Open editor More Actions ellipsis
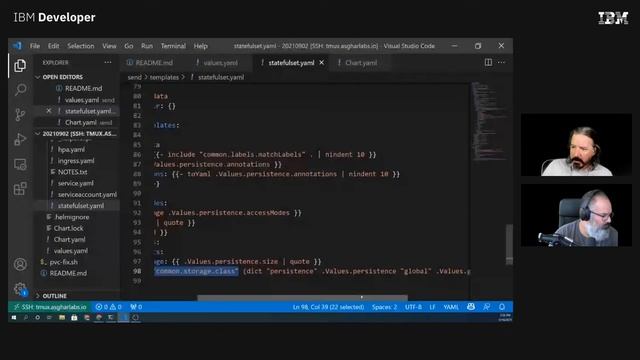 pos(502,62)
